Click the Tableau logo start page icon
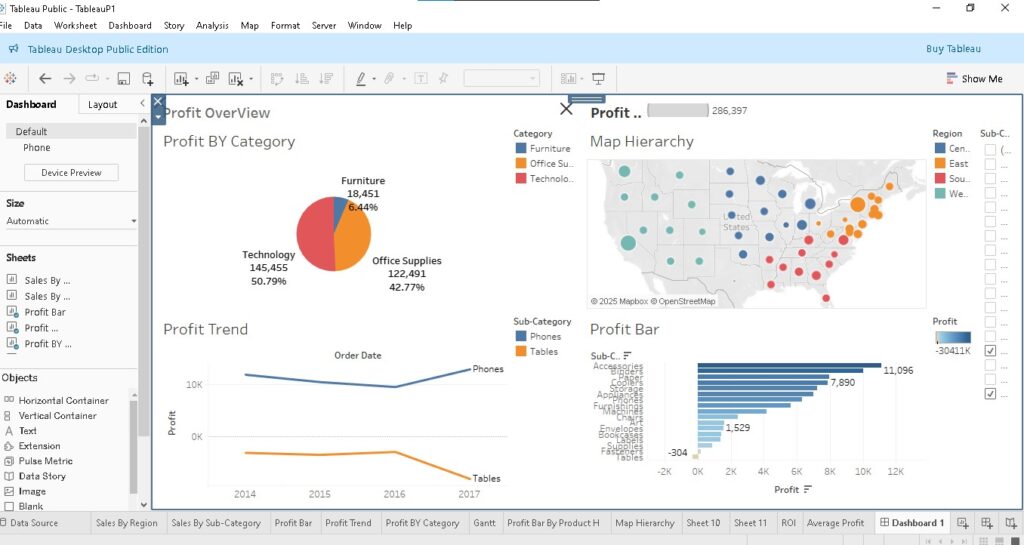The height and width of the screenshot is (545, 1024). [x=10, y=78]
